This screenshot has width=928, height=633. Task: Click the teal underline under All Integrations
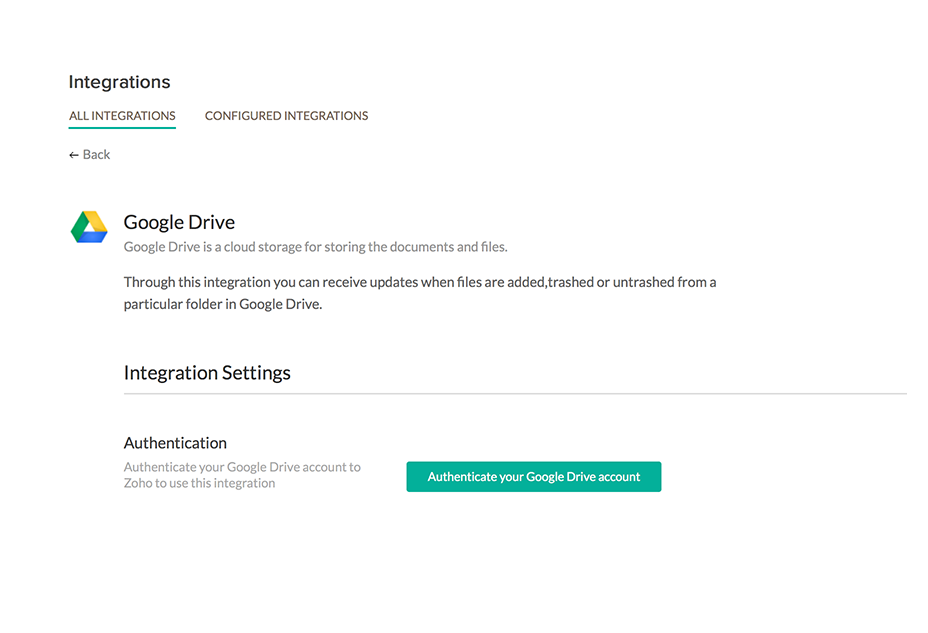(x=122, y=127)
